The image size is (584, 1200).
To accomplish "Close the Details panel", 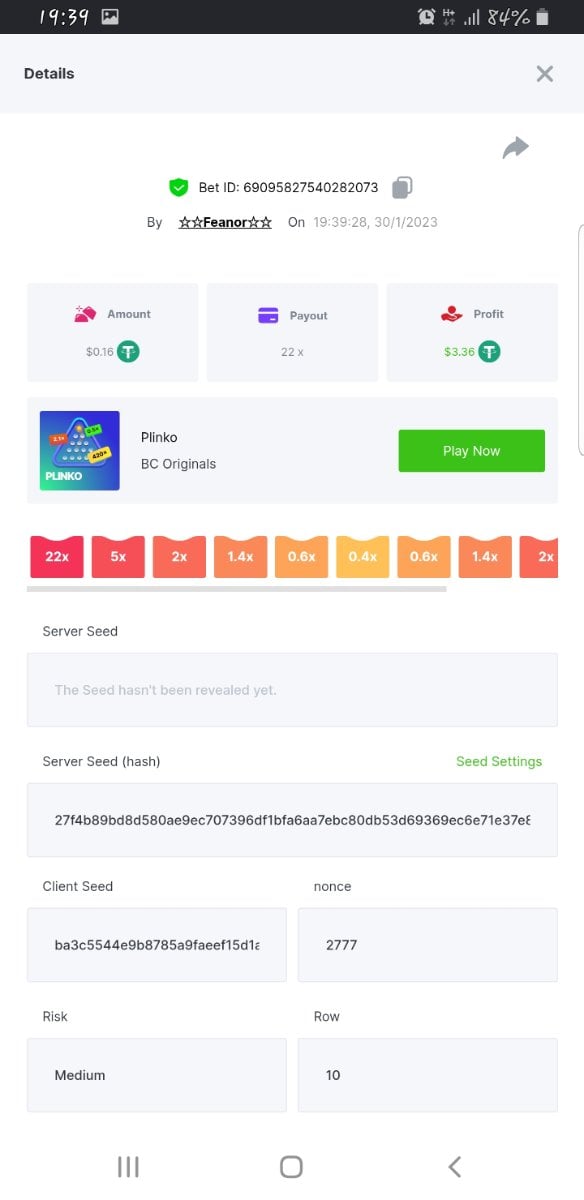I will 544,73.
